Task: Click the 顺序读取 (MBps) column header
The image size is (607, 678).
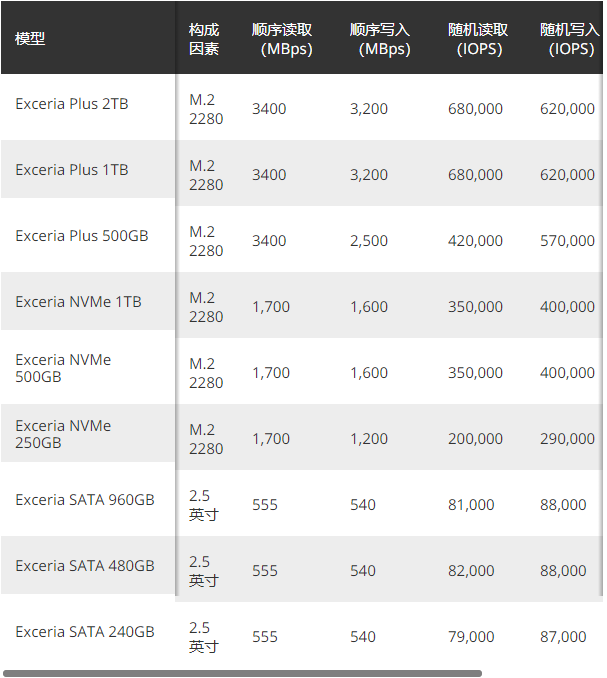Action: pyautogui.click(x=281, y=39)
